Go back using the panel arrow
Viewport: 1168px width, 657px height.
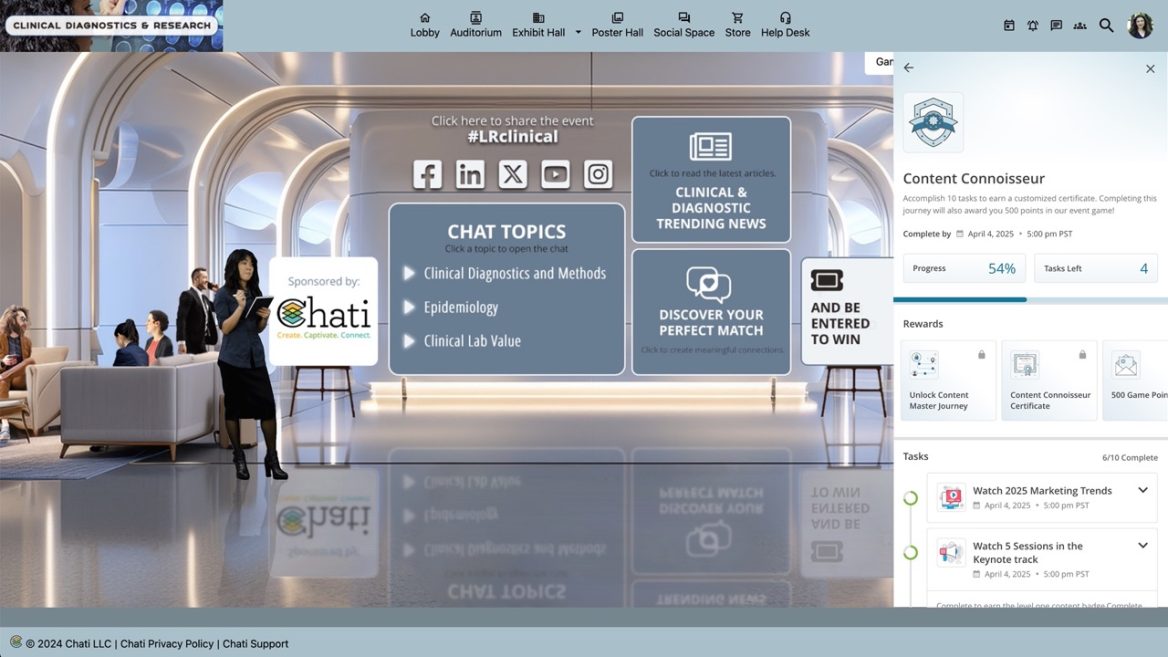(909, 68)
